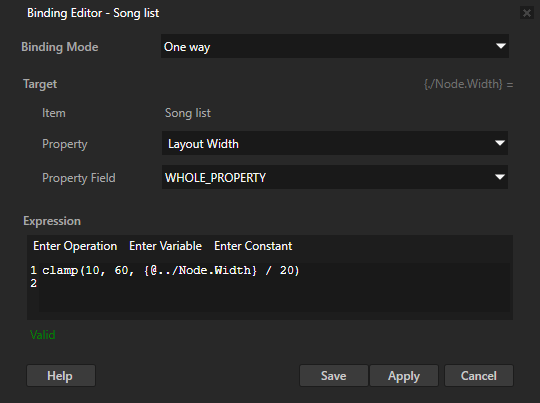
Task: Click Enter Constant in expression editor
Action: pyautogui.click(x=253, y=246)
